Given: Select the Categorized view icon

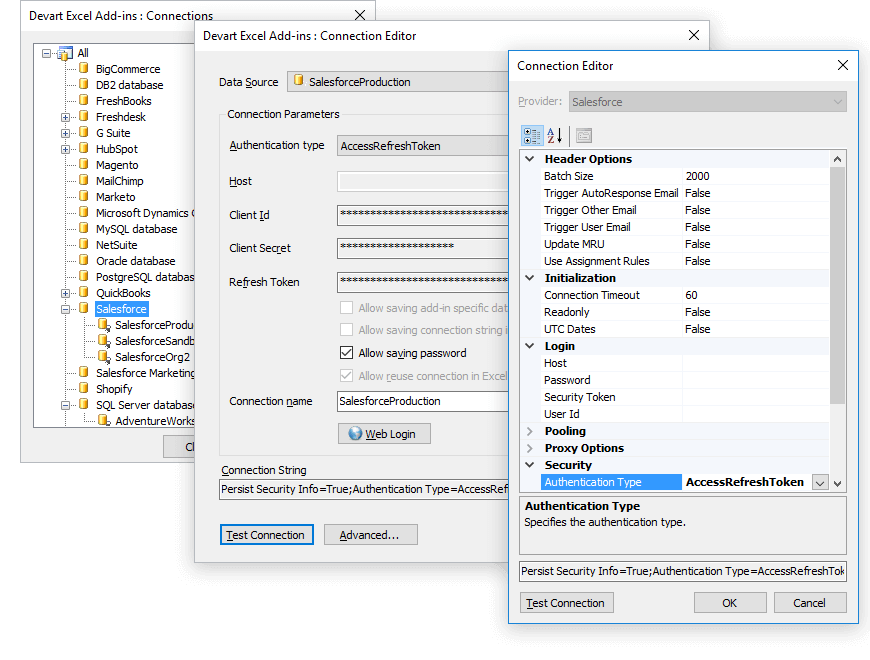Looking at the screenshot, I should point(533,134).
